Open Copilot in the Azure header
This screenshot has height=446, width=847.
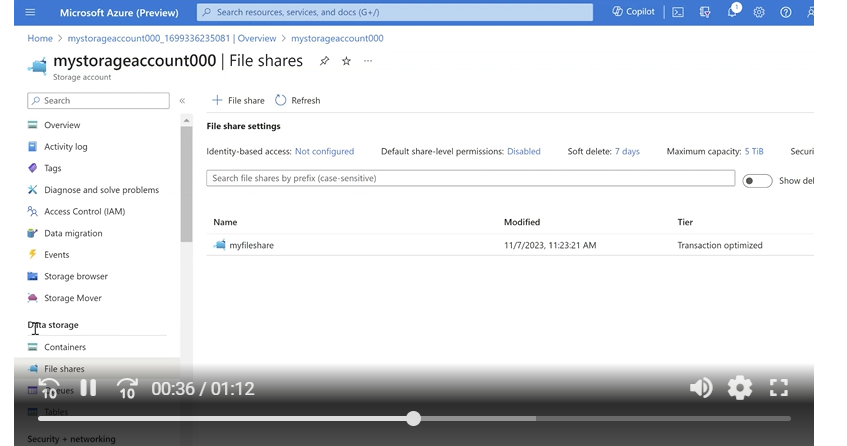coord(633,12)
